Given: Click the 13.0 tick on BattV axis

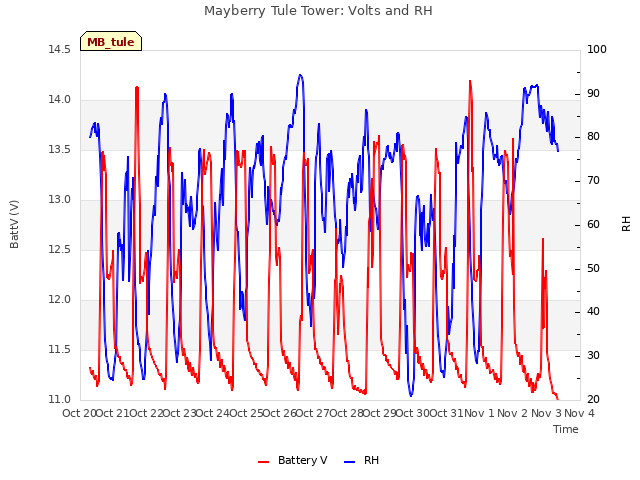Looking at the screenshot, I should [60, 200].
